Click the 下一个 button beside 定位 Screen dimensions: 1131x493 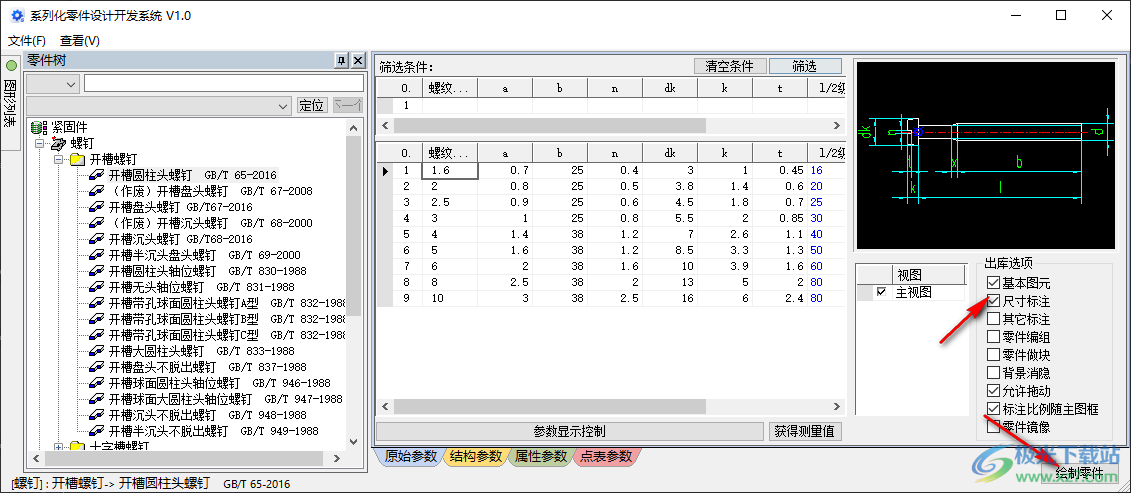(x=348, y=105)
